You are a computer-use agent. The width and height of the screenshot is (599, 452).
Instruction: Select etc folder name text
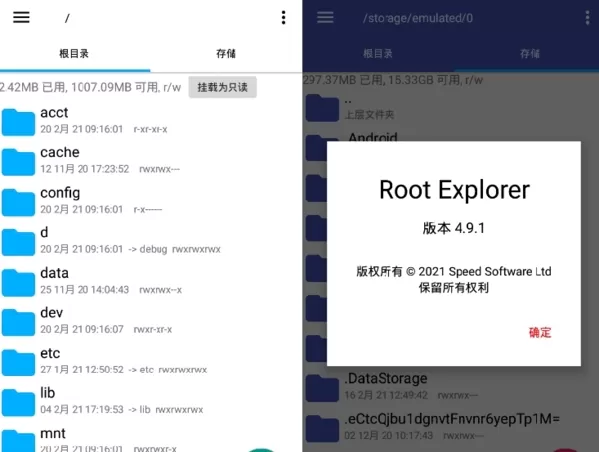pos(50,353)
